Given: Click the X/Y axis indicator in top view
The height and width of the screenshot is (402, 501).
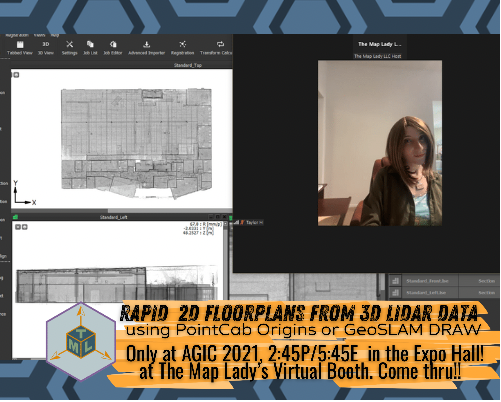Looking at the screenshot, I should point(24,193).
